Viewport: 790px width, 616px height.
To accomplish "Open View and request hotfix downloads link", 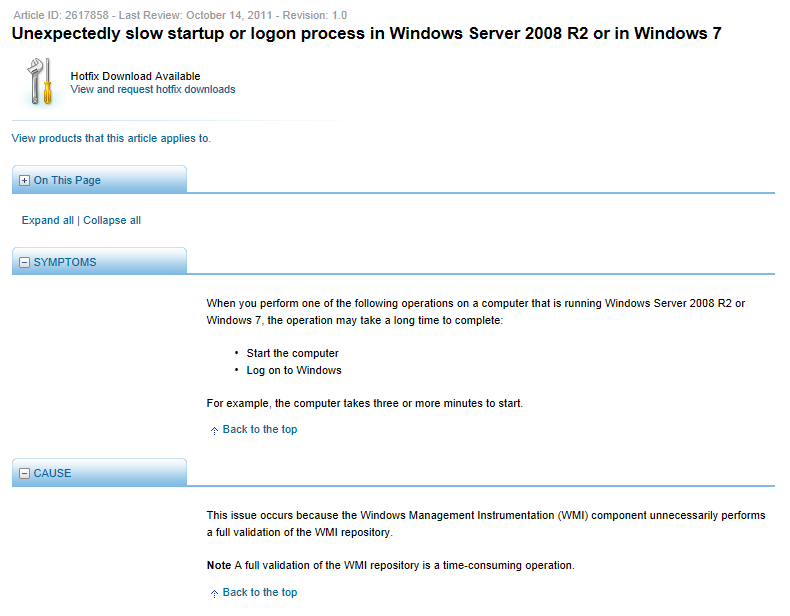I will tap(153, 90).
